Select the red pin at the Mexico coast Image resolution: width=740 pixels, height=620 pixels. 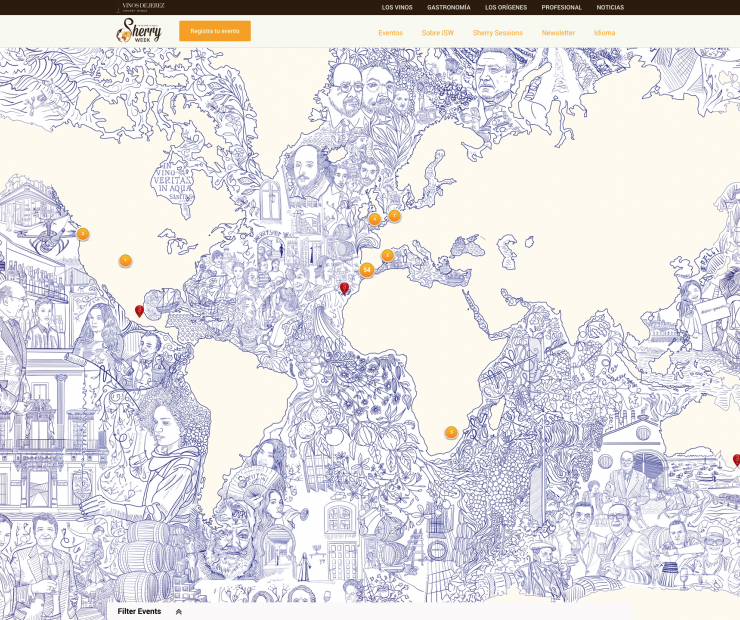click(x=139, y=311)
